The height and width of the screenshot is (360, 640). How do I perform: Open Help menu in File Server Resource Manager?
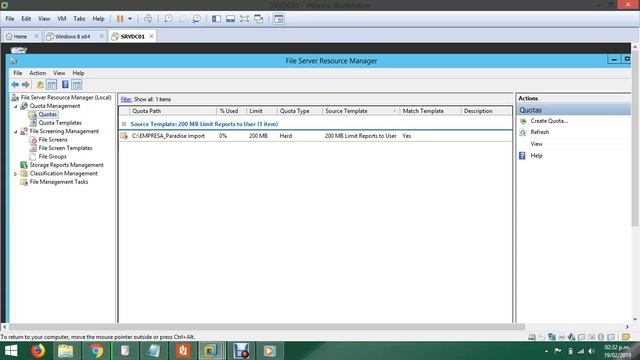78,73
